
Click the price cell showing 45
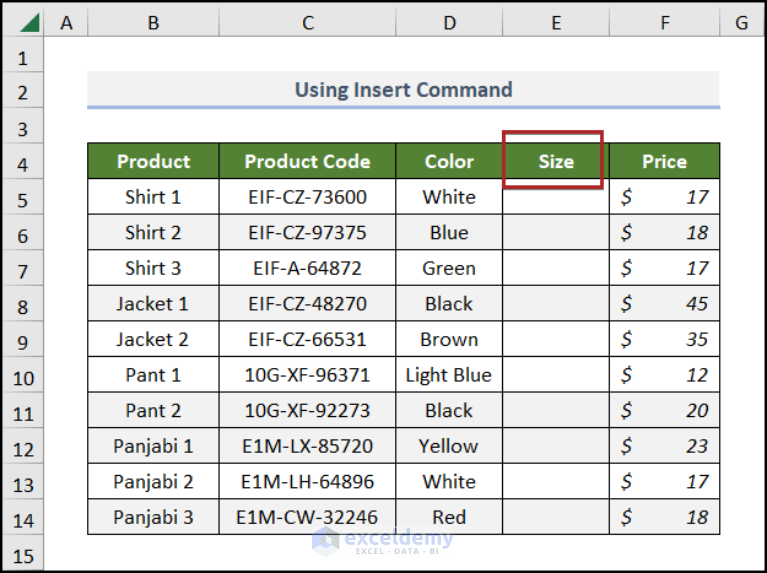coord(664,304)
